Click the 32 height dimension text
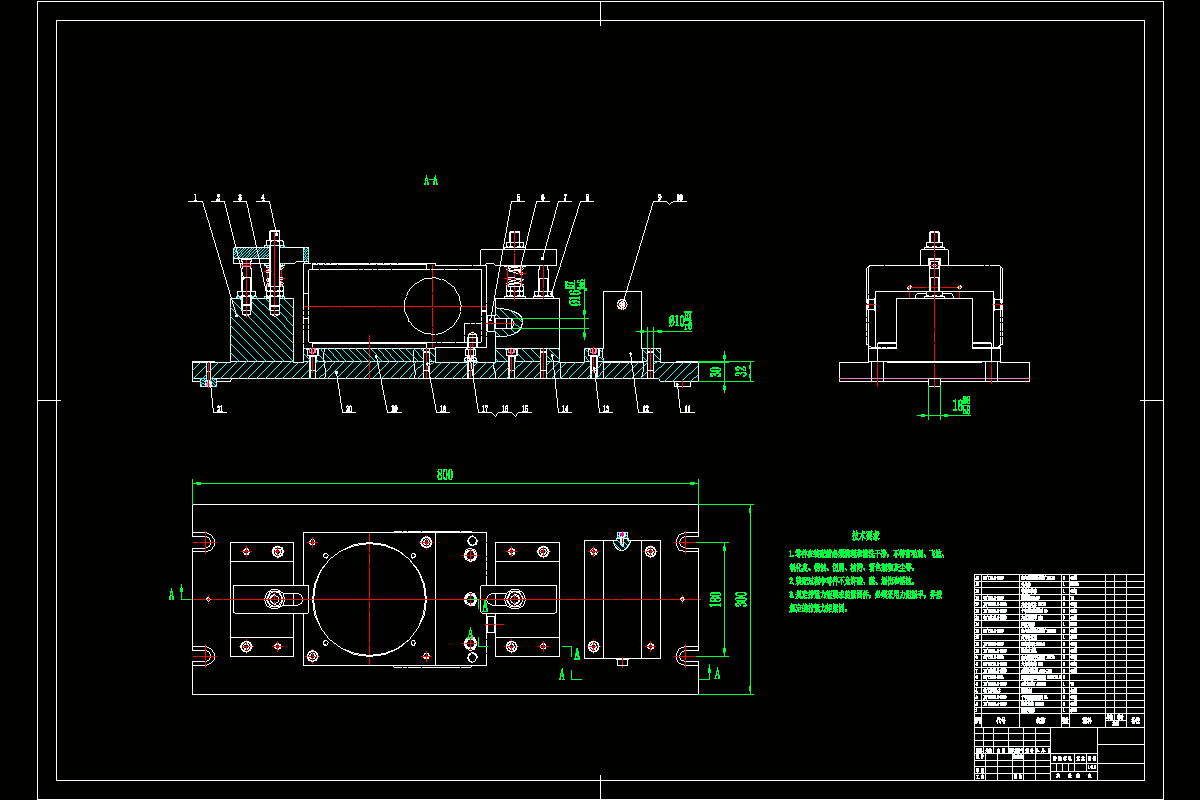Viewport: 1200px width, 800px height. 741,371
